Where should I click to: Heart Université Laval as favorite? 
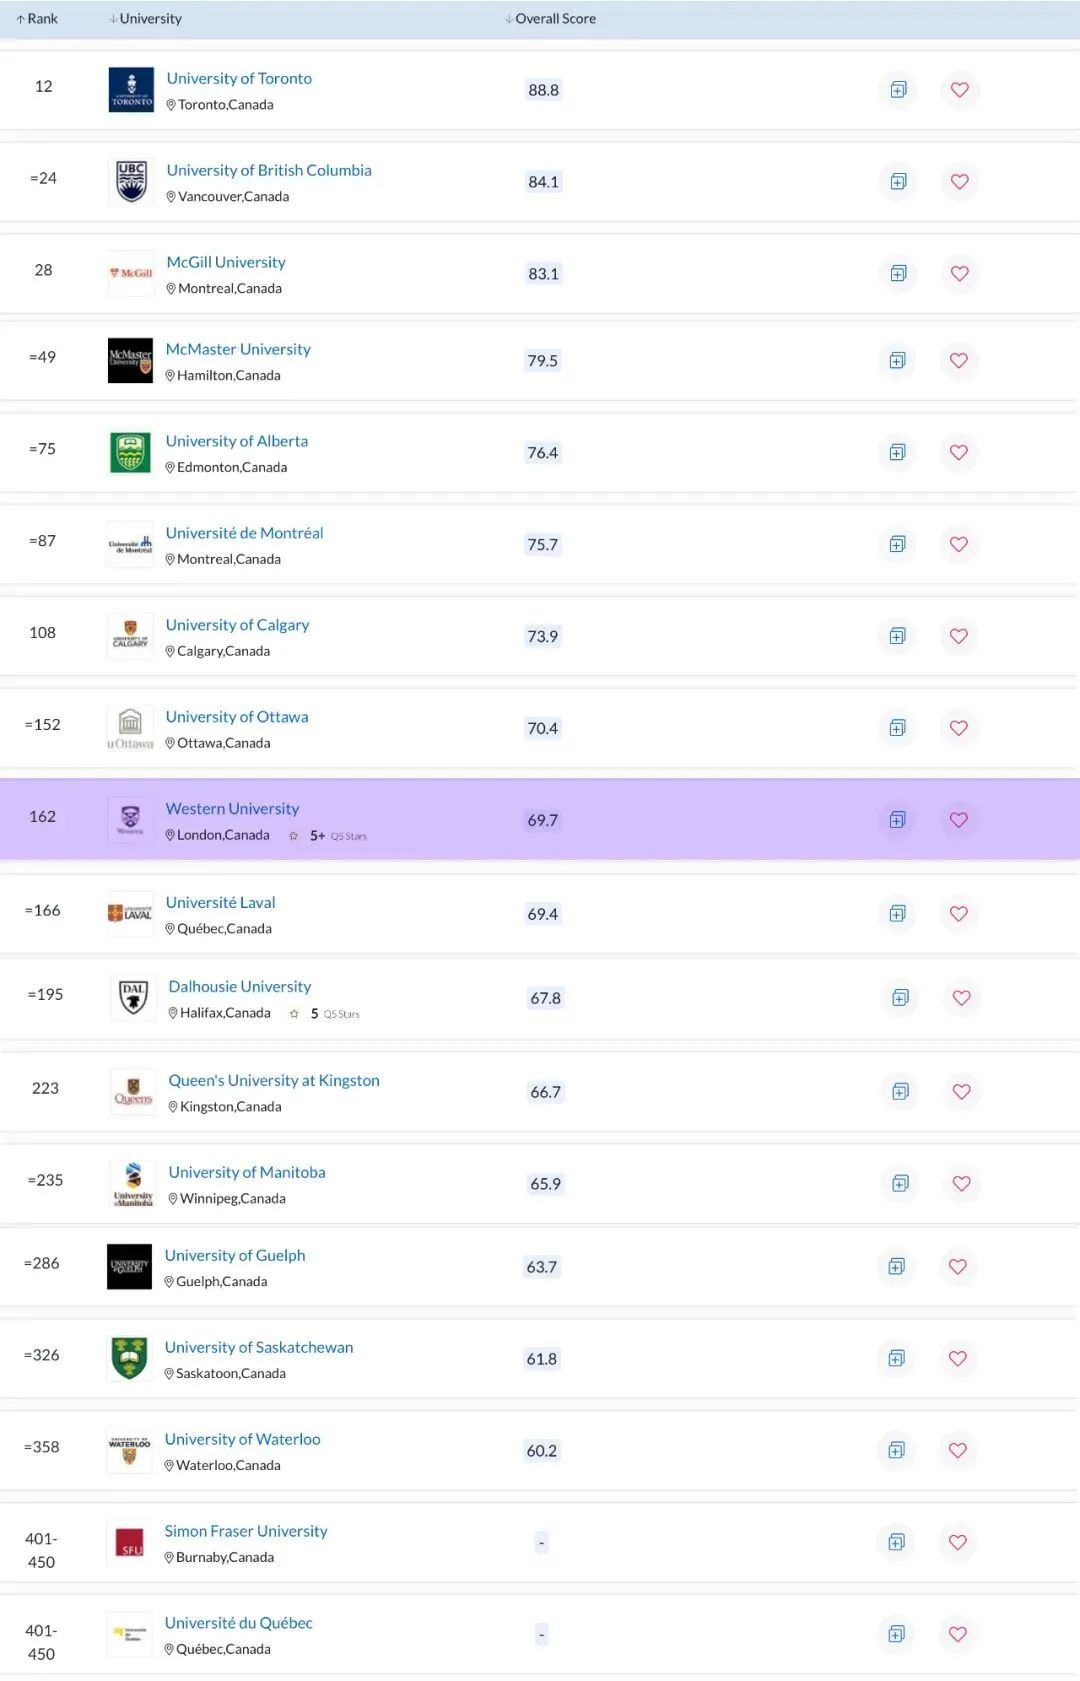pos(958,914)
